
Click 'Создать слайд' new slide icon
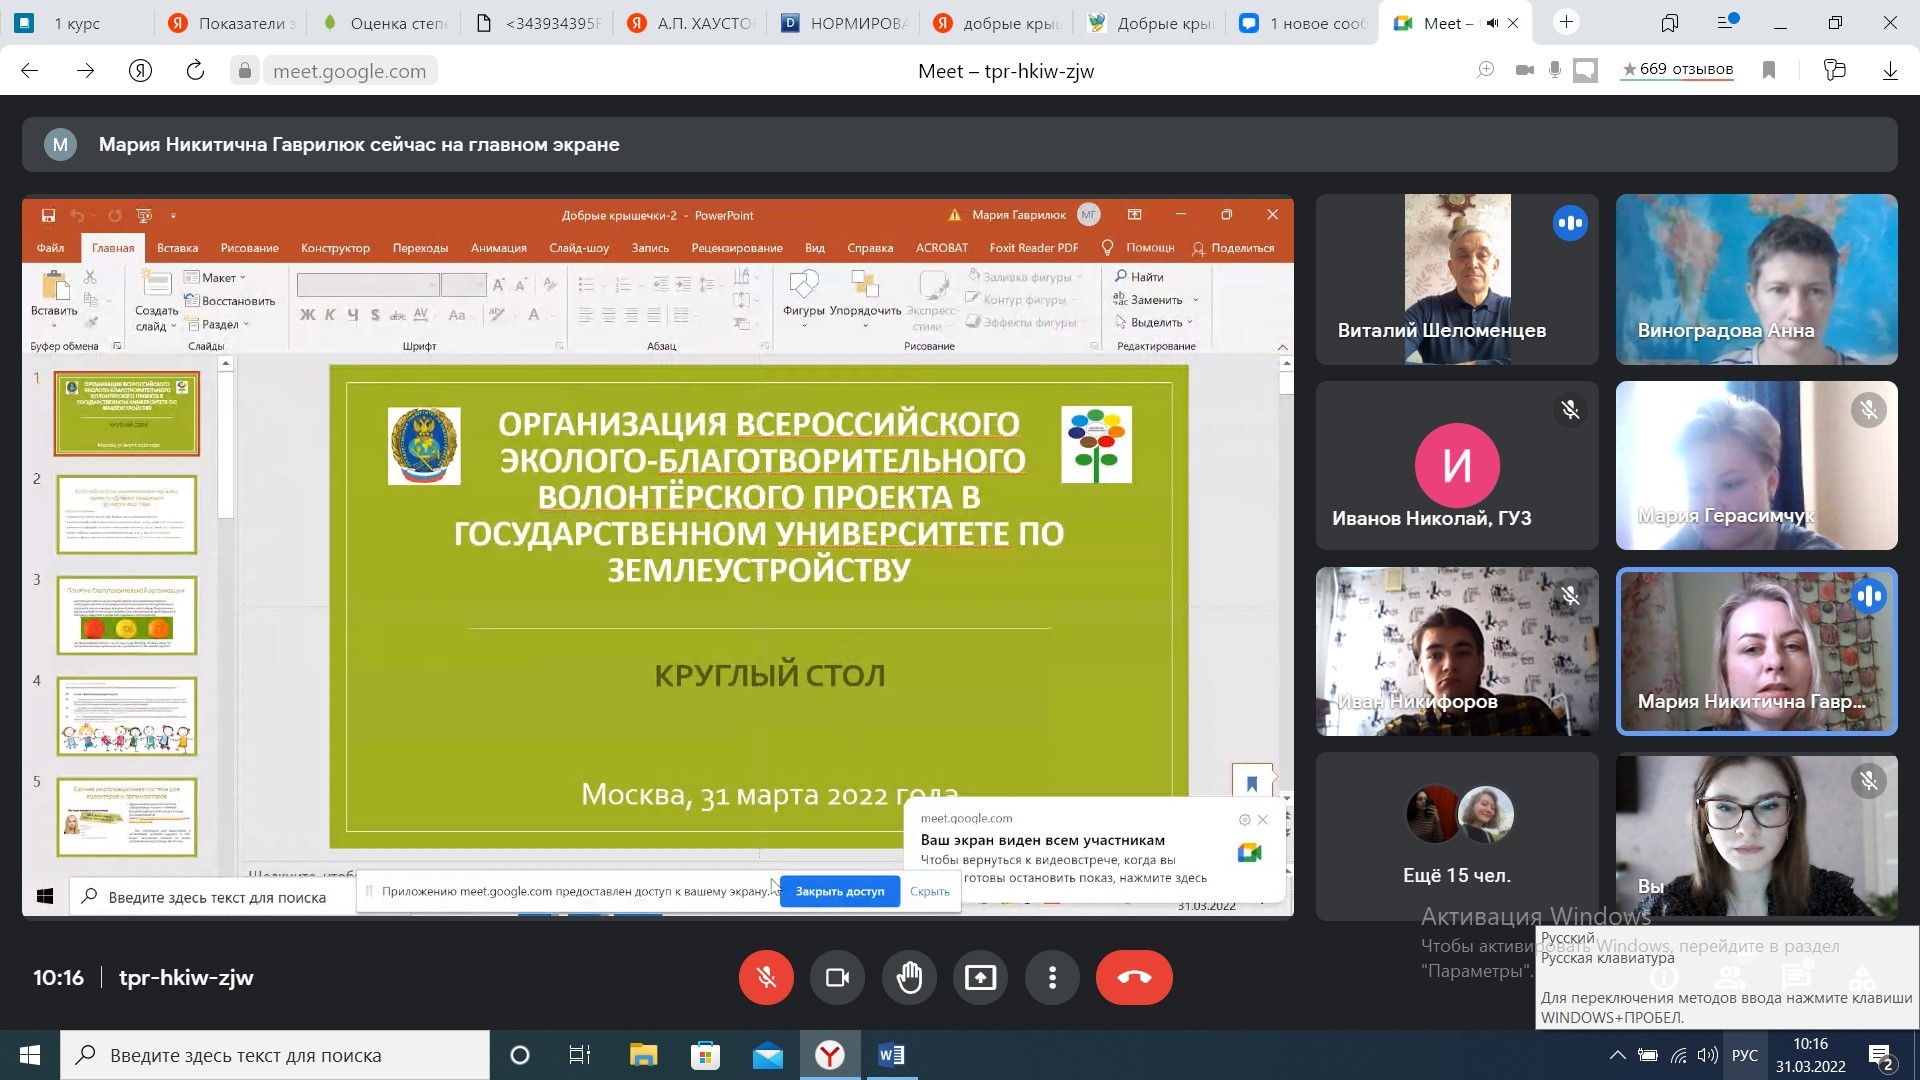pos(156,286)
